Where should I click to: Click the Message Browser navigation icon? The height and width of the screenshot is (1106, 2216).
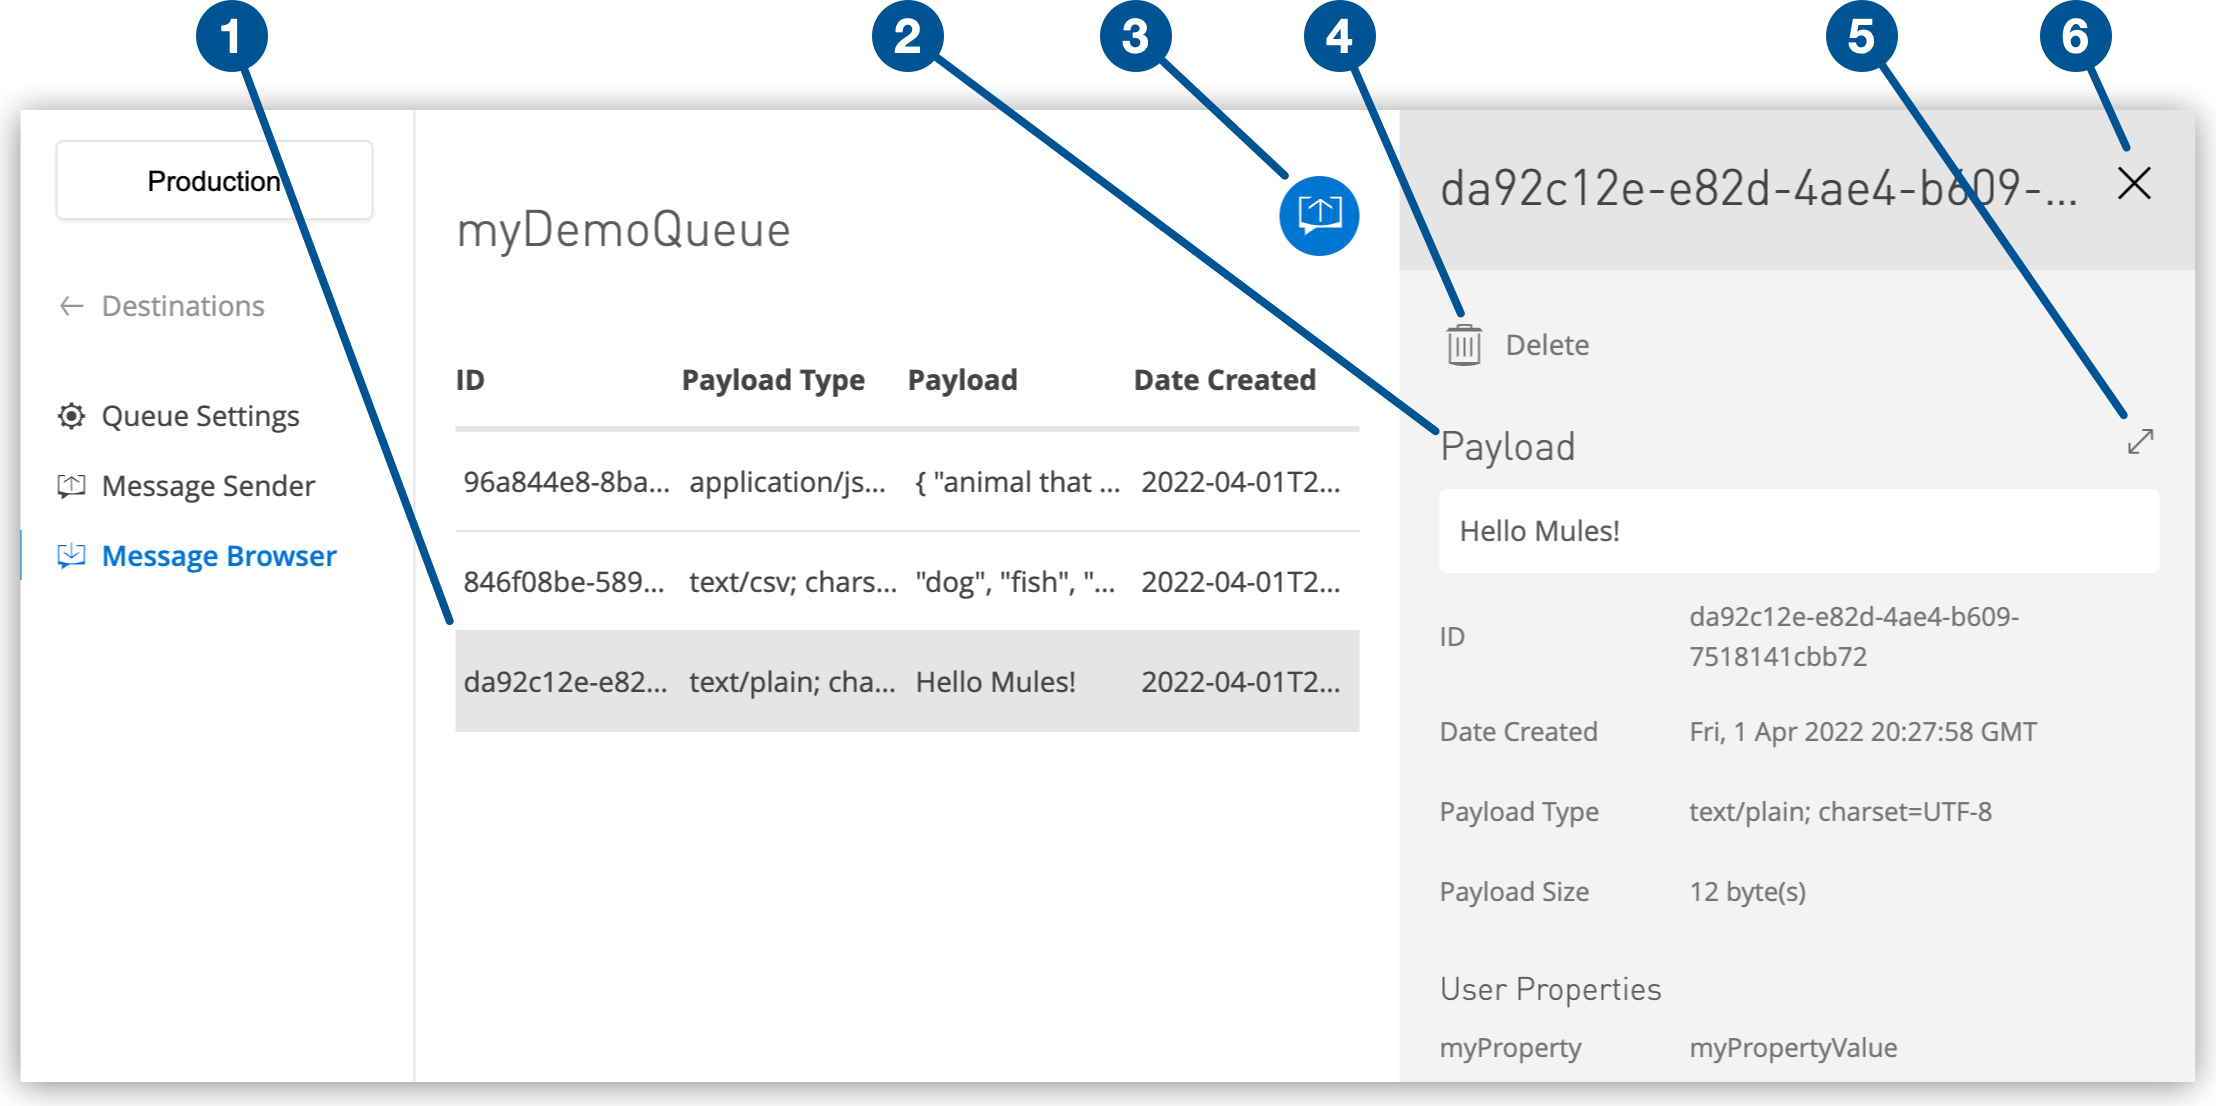(x=71, y=554)
